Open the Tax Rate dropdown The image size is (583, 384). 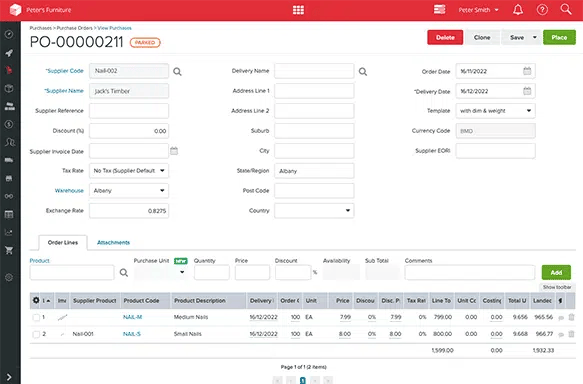point(129,171)
